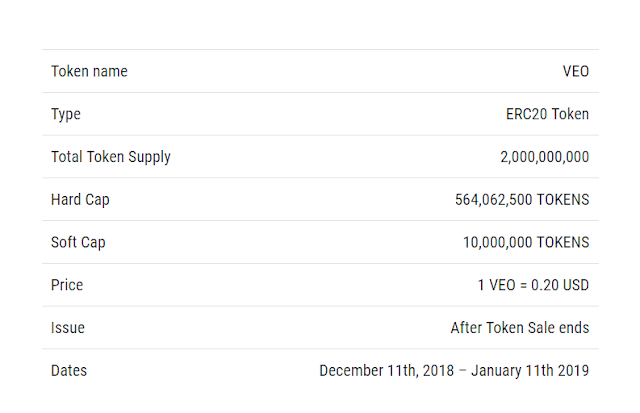The width and height of the screenshot is (640, 413).
Task: Select the January 11th 2019 end date
Action: (x=530, y=371)
